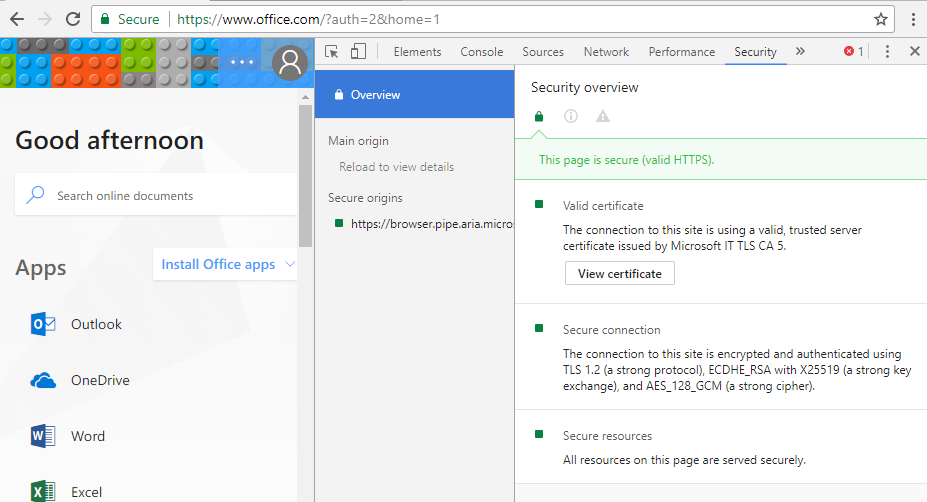The height and width of the screenshot is (502, 927).
Task: Click the 'Secure origins' heading
Action: click(x=365, y=197)
